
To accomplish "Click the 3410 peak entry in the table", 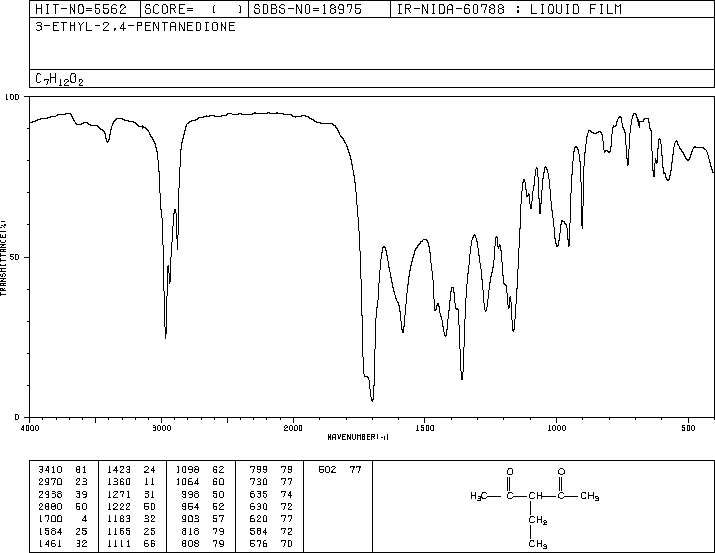I will [63, 470].
